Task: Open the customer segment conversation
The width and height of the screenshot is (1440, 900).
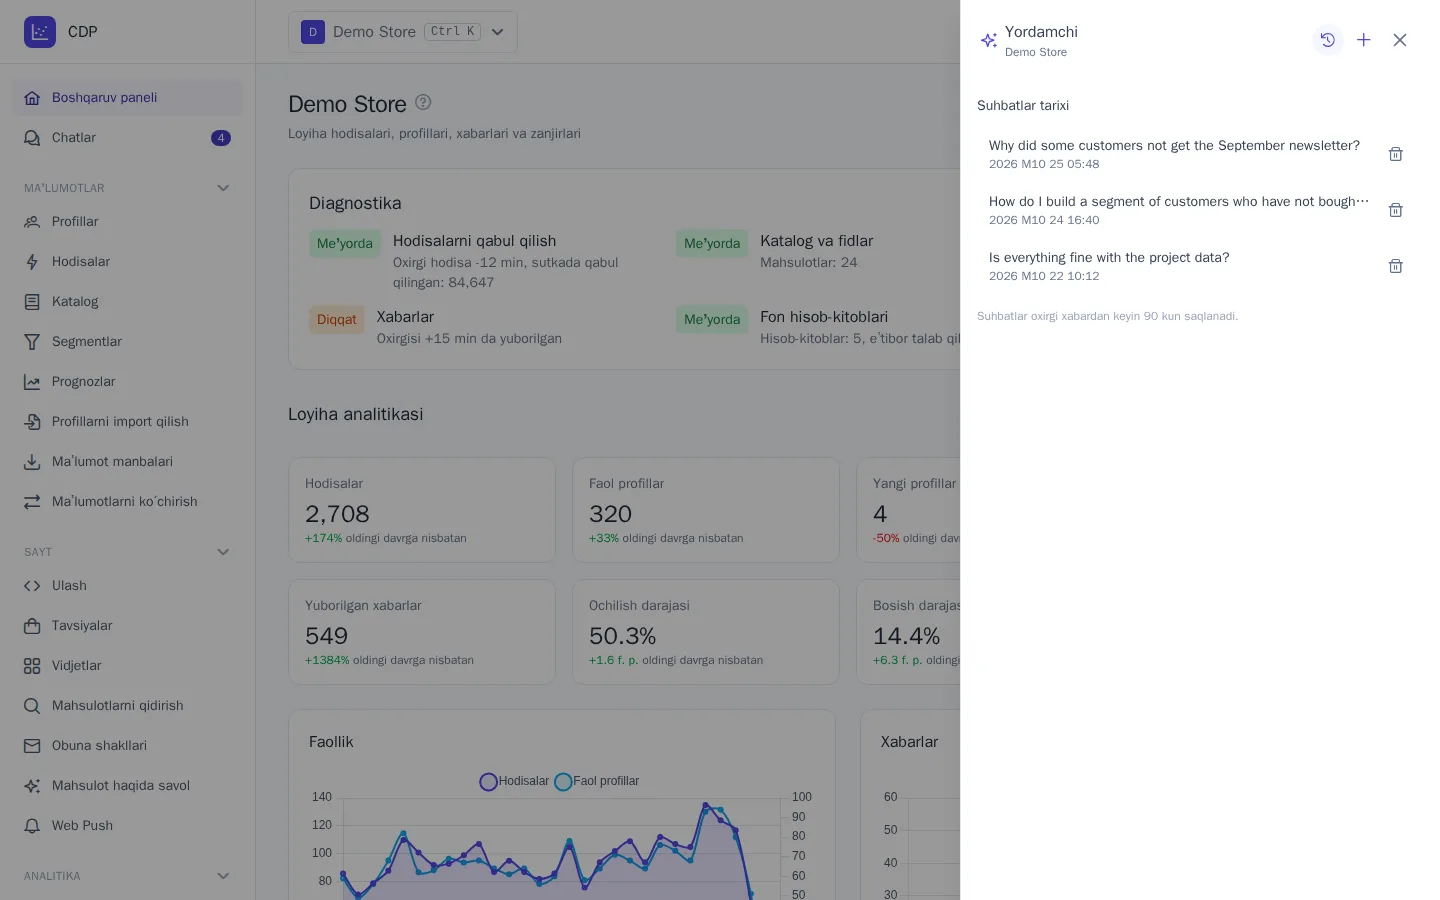Action: pos(1178,210)
